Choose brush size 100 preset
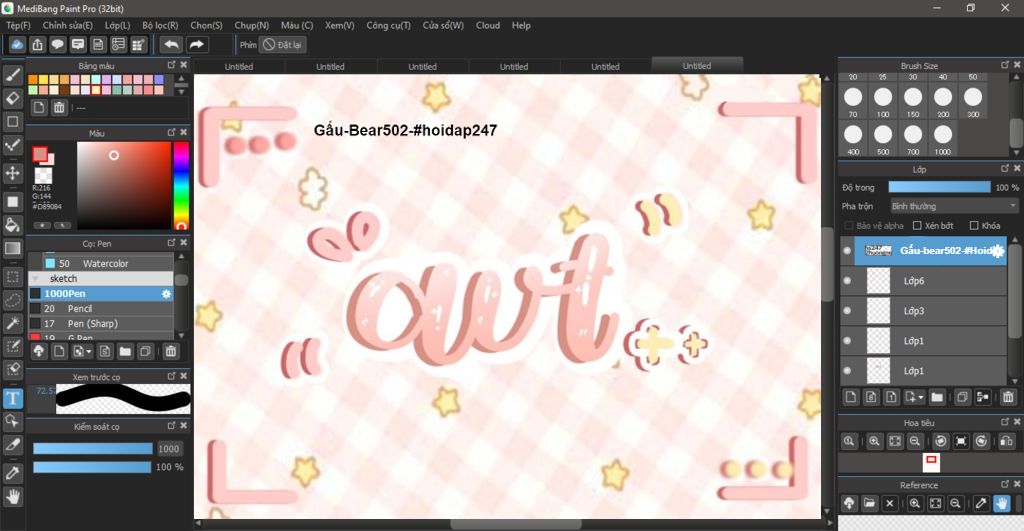This screenshot has width=1024, height=531. point(883,103)
